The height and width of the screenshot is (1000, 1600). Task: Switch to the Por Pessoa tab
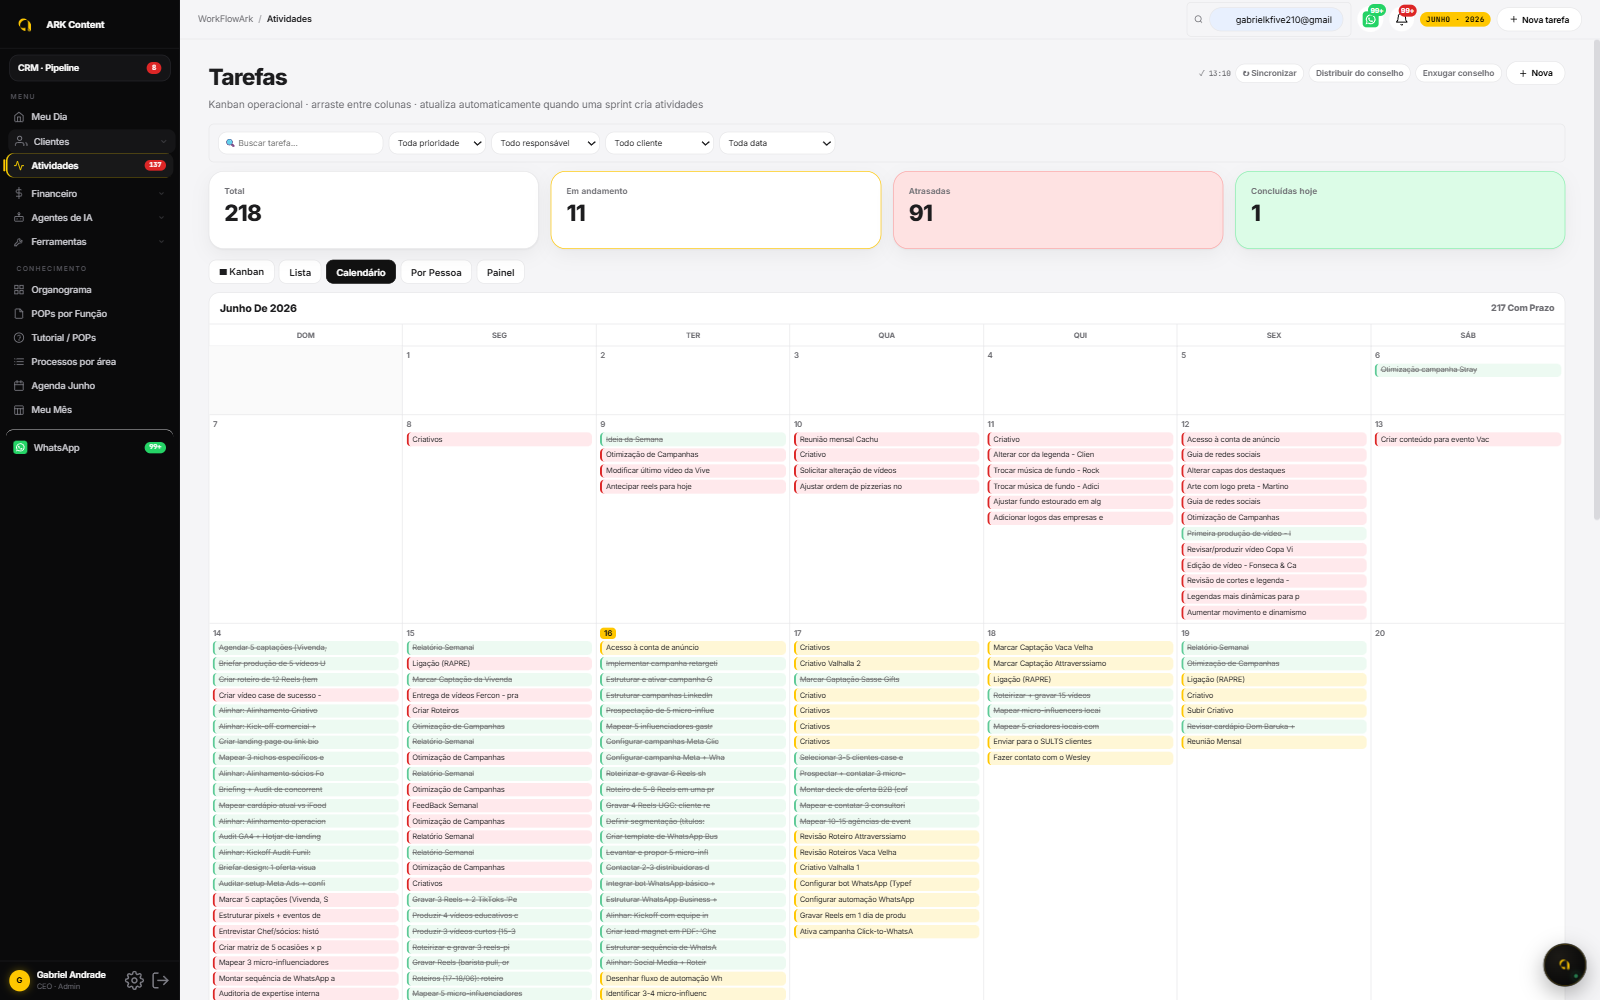pos(436,272)
